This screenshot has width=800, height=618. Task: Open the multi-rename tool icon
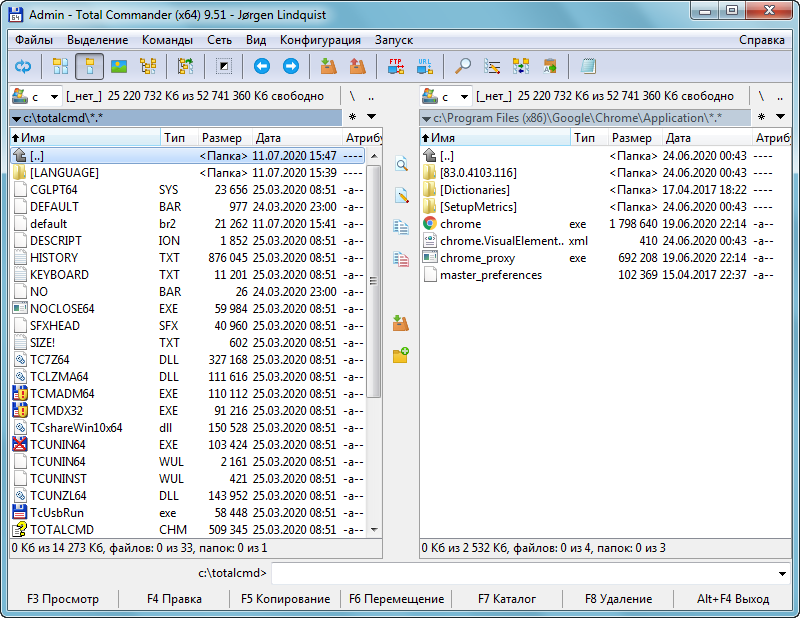(x=492, y=66)
